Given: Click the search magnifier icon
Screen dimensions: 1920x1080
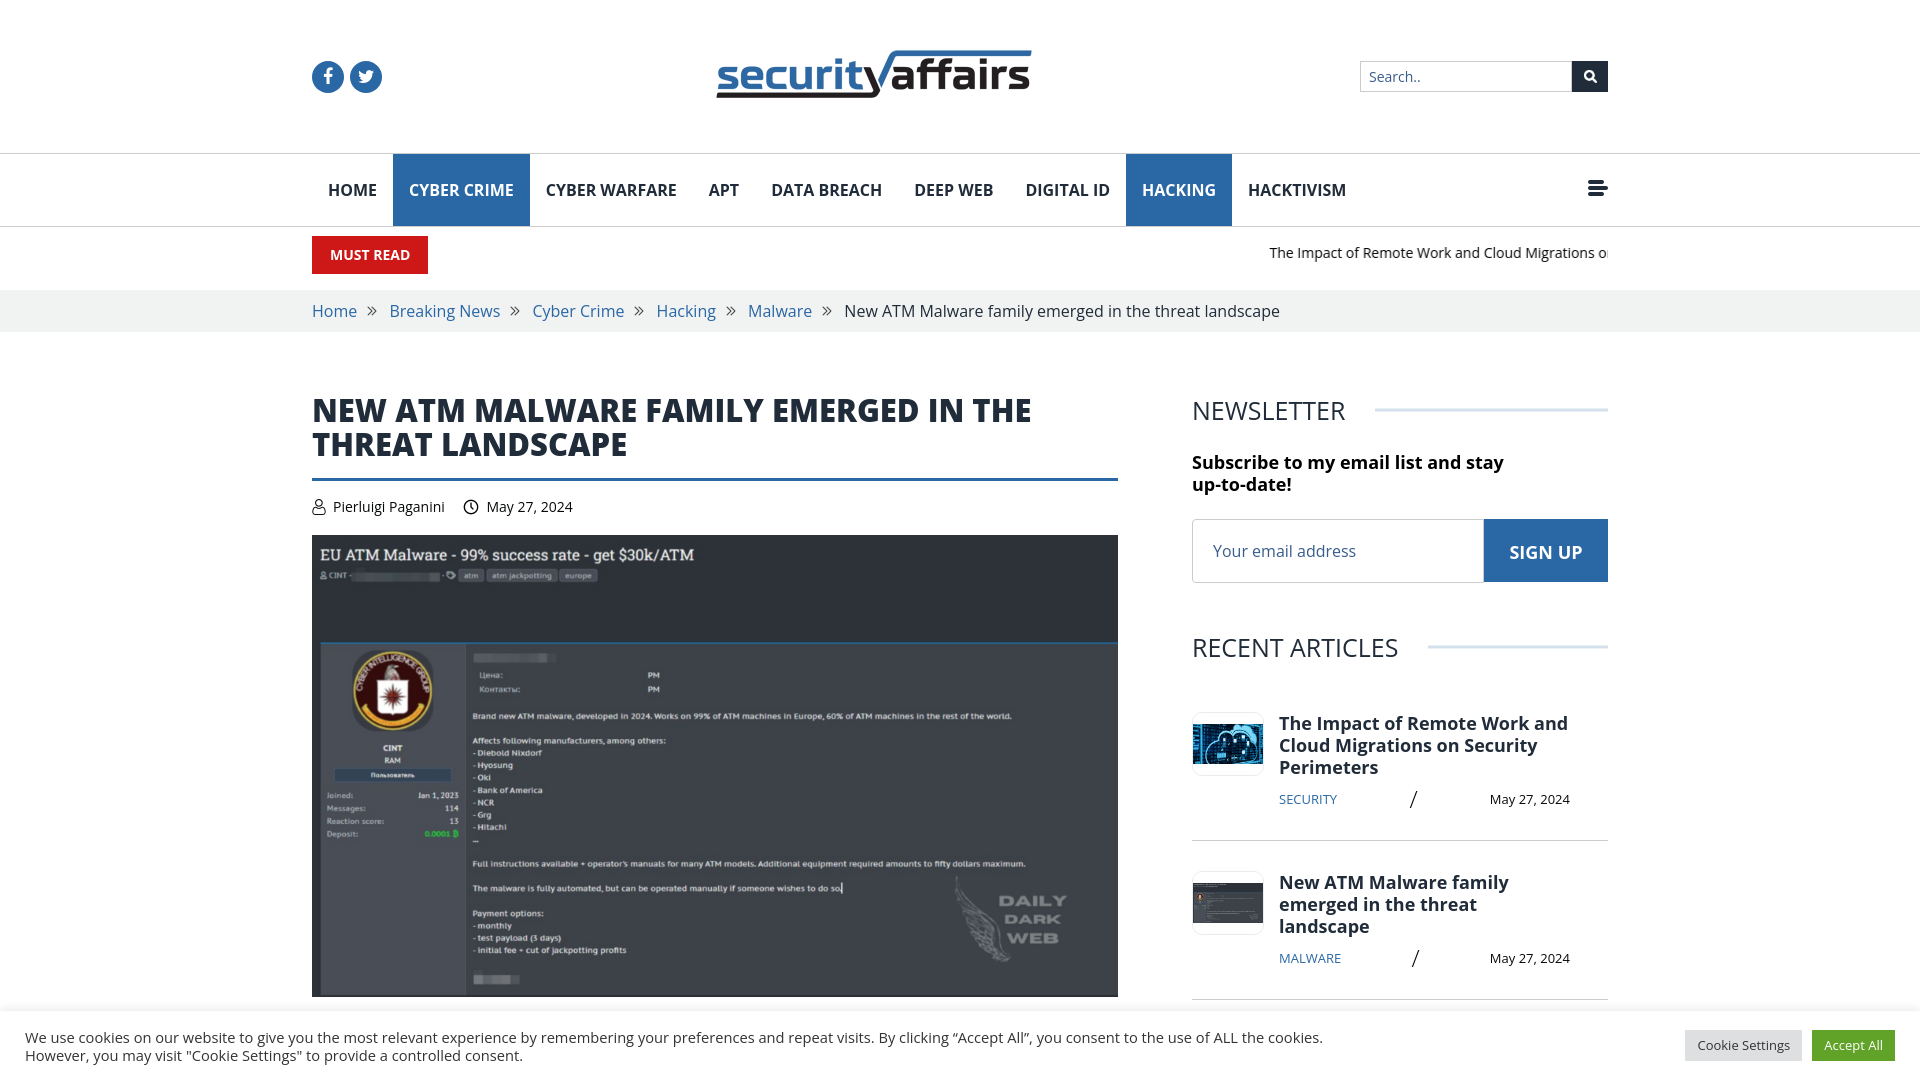Looking at the screenshot, I should 1589,75.
